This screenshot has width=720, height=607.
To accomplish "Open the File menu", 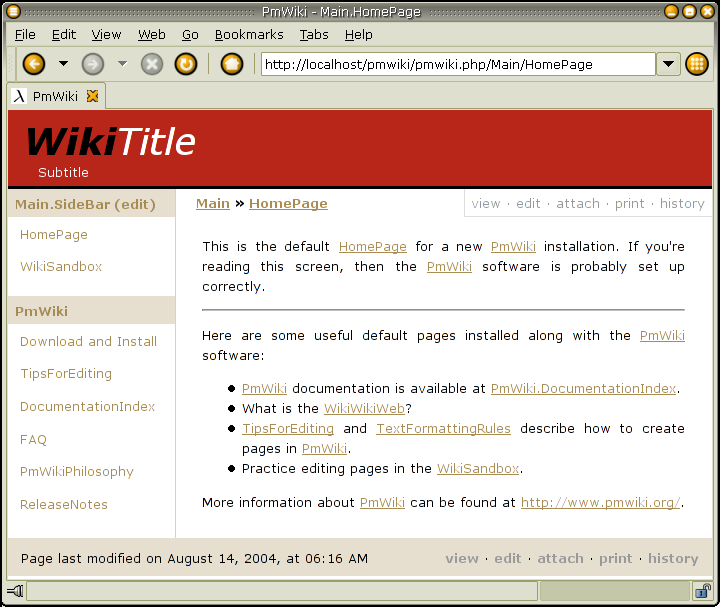I will pos(25,34).
